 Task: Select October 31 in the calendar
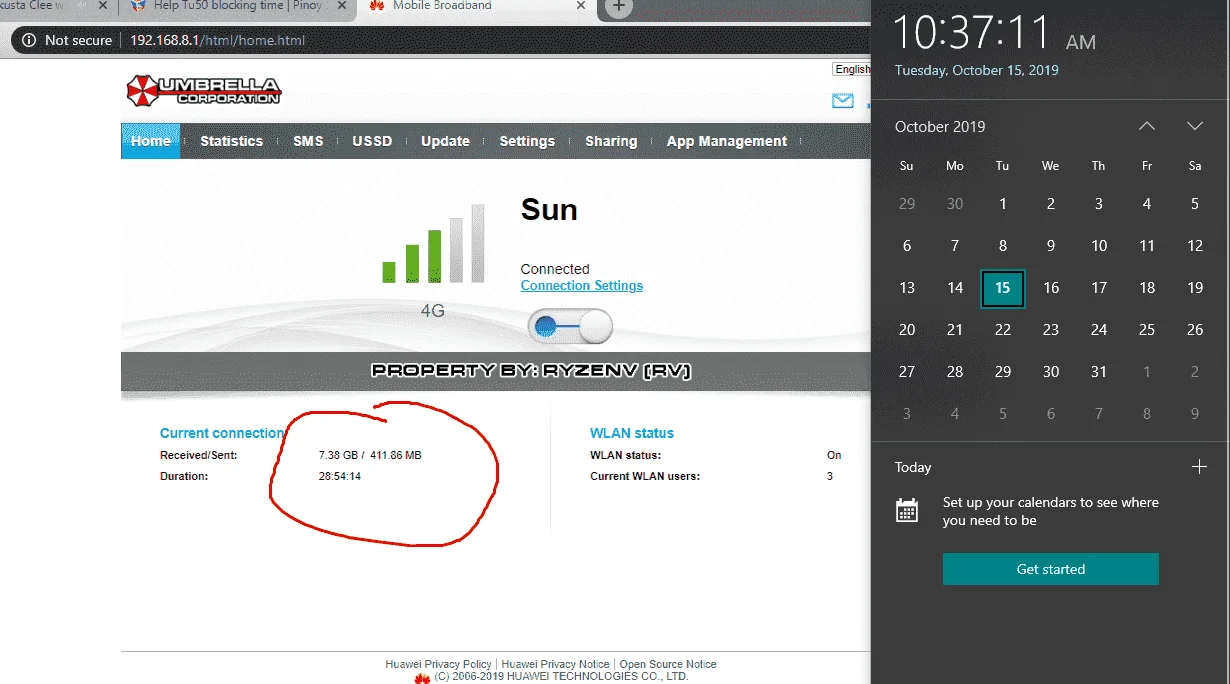click(1099, 372)
